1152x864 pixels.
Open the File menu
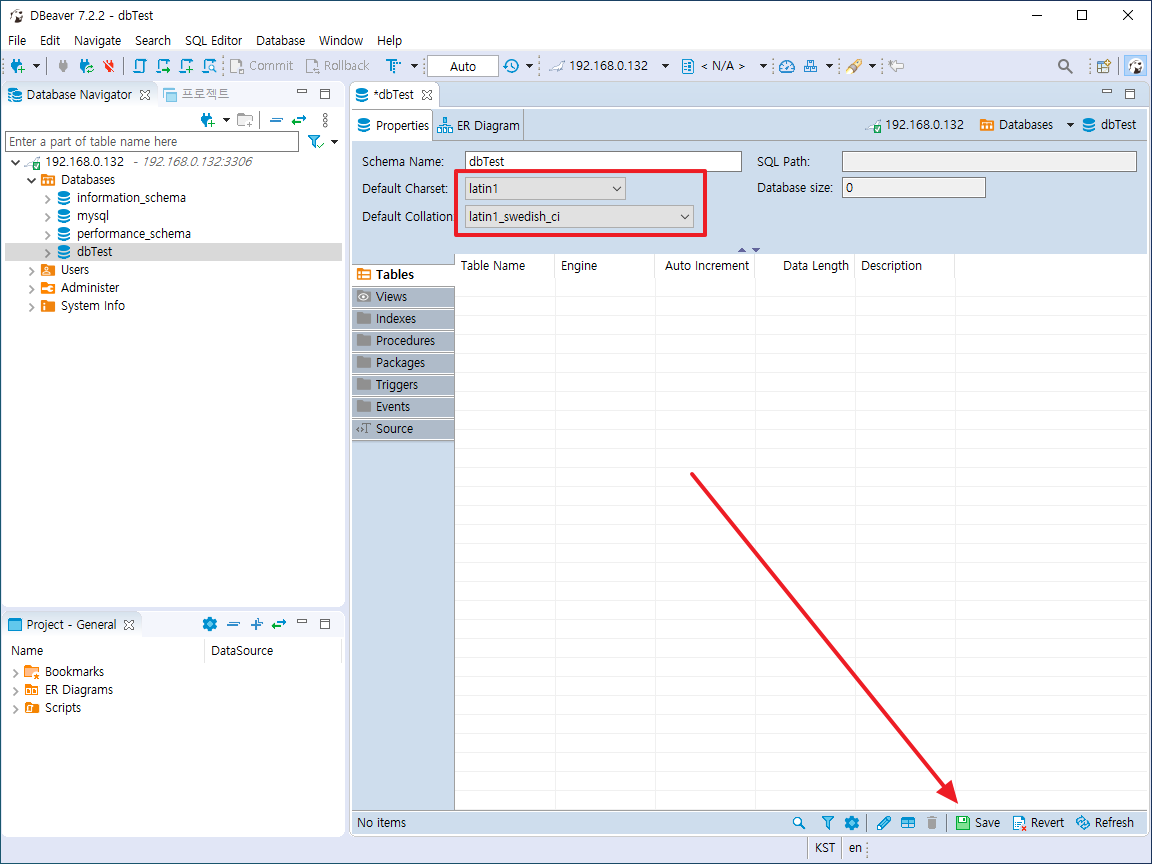click(17, 40)
